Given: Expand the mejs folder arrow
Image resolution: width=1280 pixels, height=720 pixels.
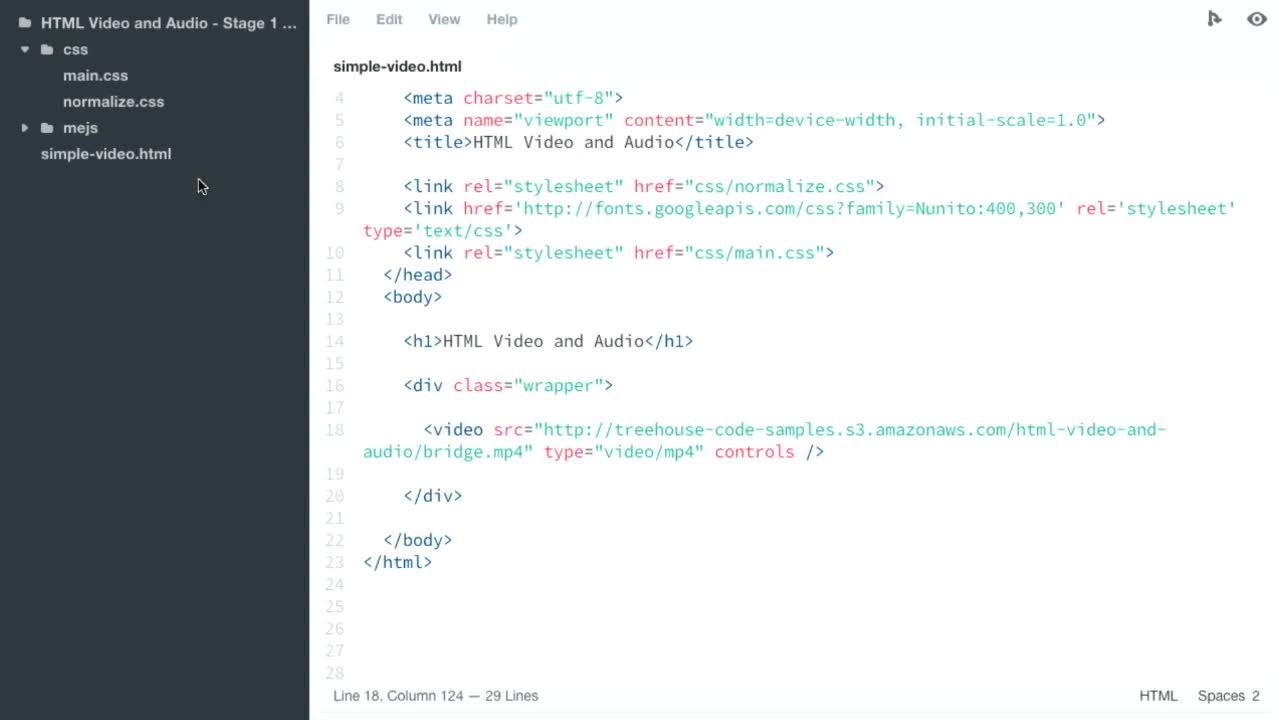Looking at the screenshot, I should 25,128.
